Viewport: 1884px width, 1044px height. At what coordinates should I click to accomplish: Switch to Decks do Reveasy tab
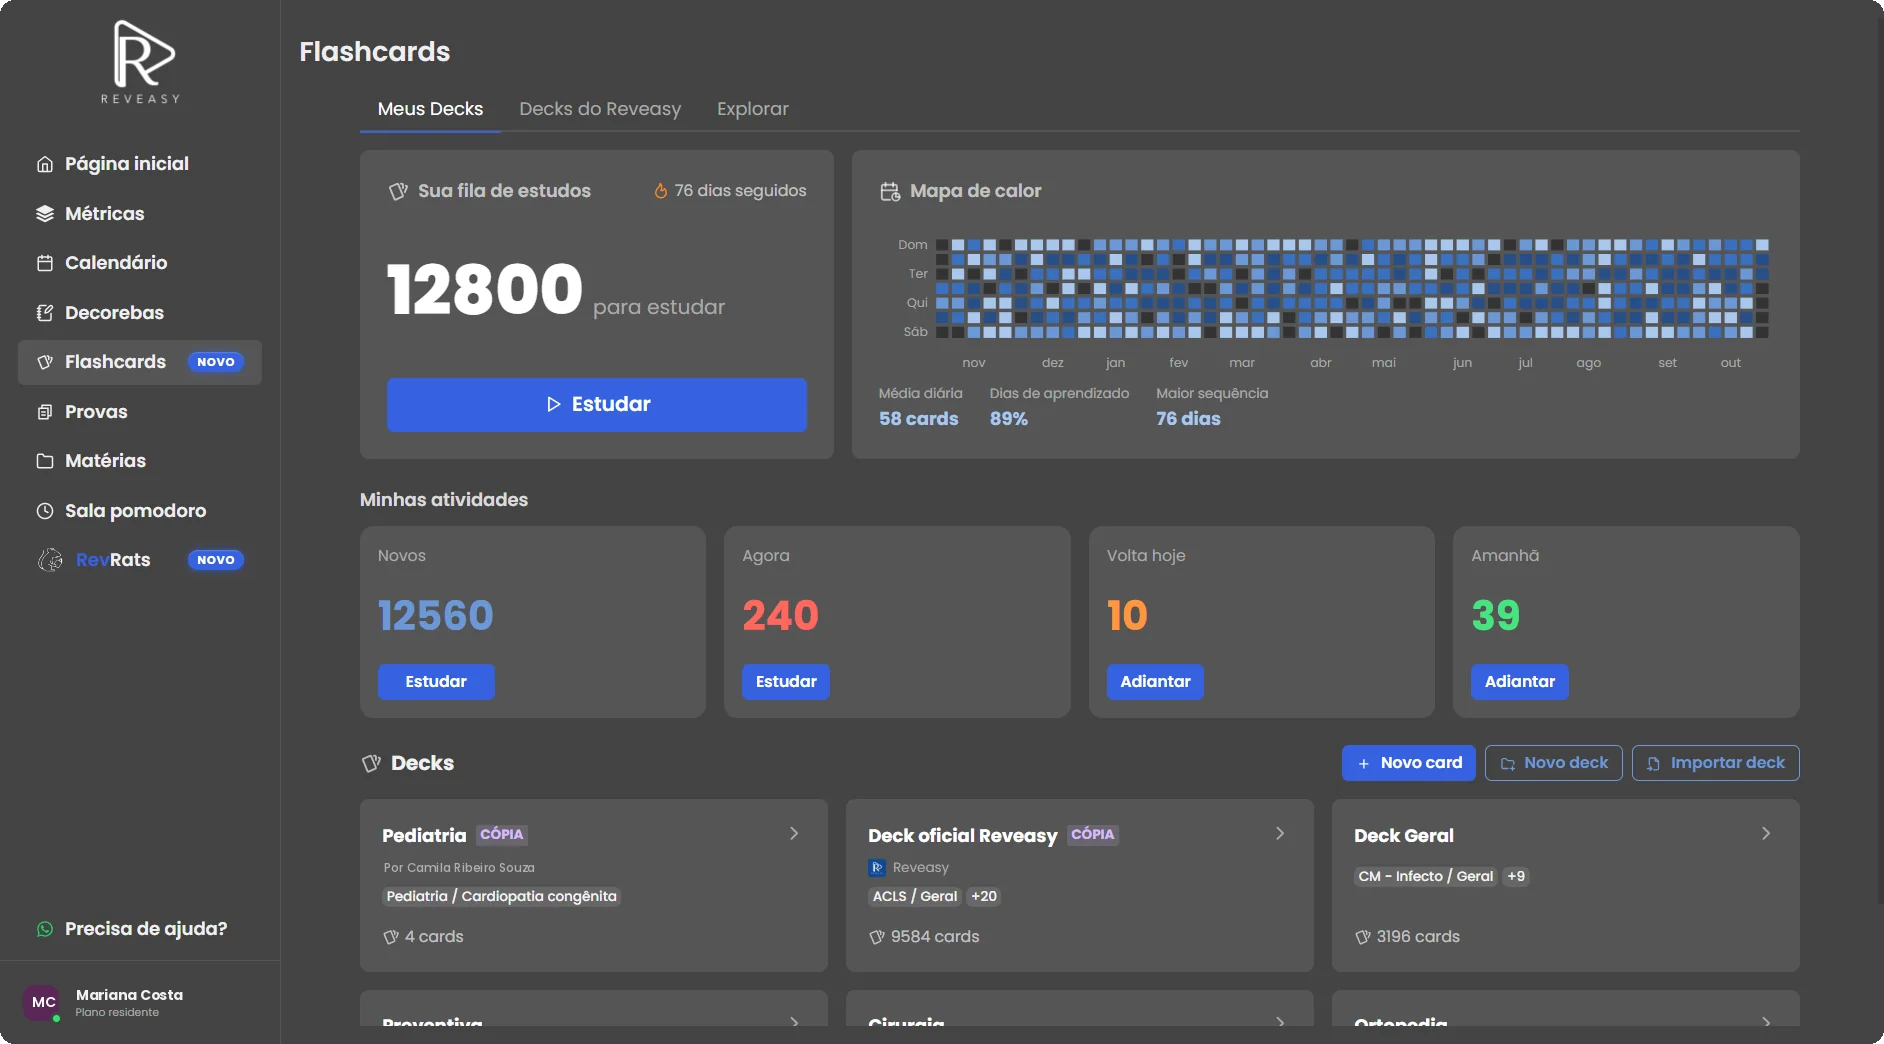click(600, 109)
